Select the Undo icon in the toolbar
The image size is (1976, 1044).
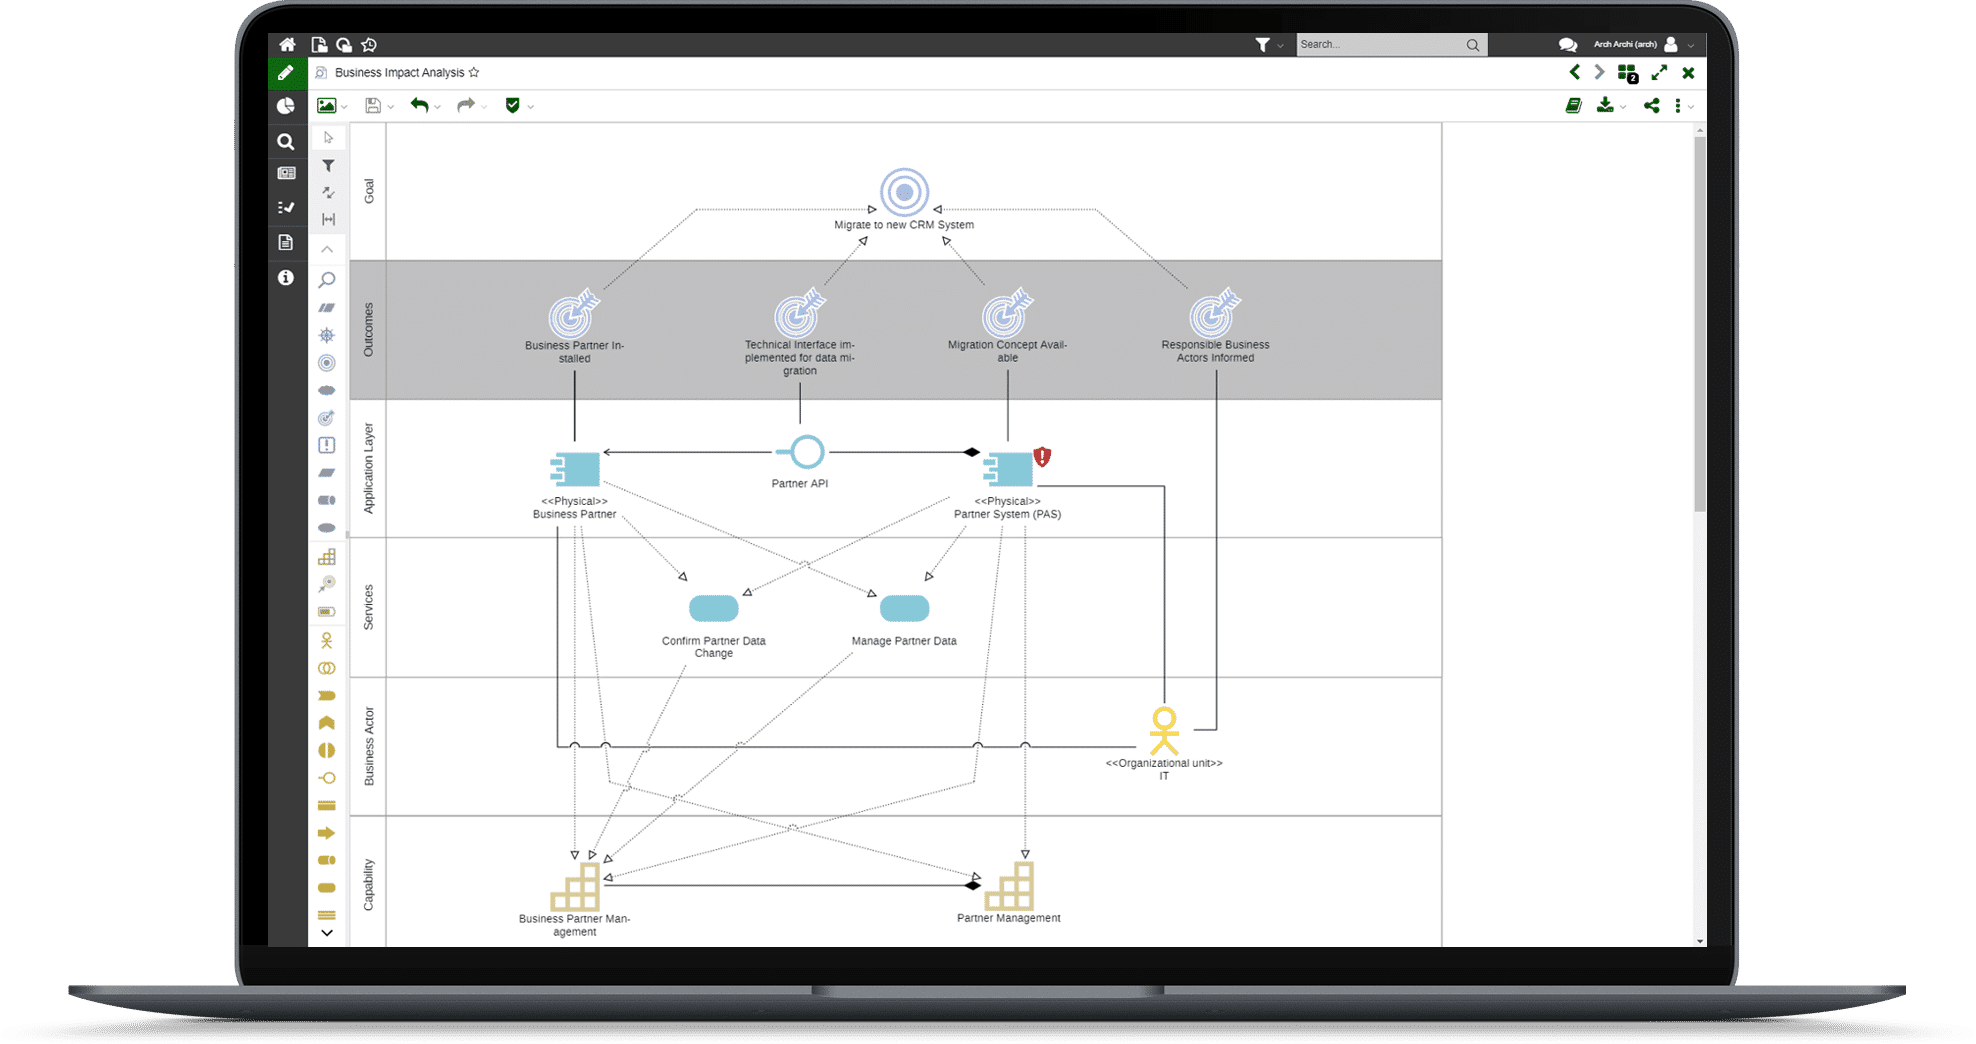click(x=420, y=105)
